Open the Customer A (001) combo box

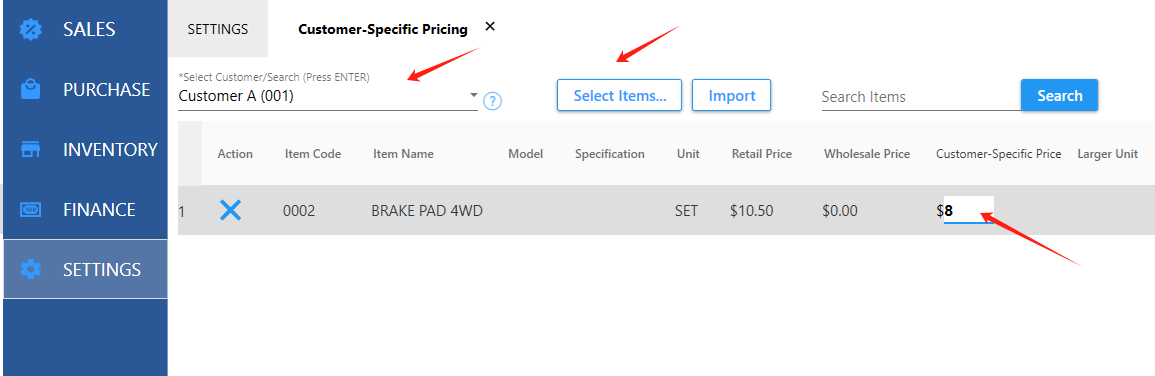[328, 96]
